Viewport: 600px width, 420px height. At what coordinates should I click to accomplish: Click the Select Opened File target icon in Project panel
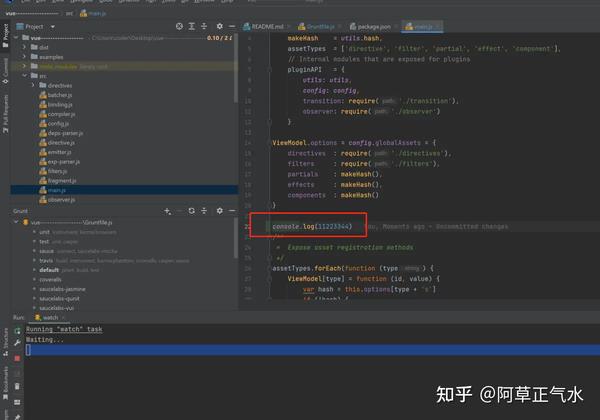coord(179,26)
